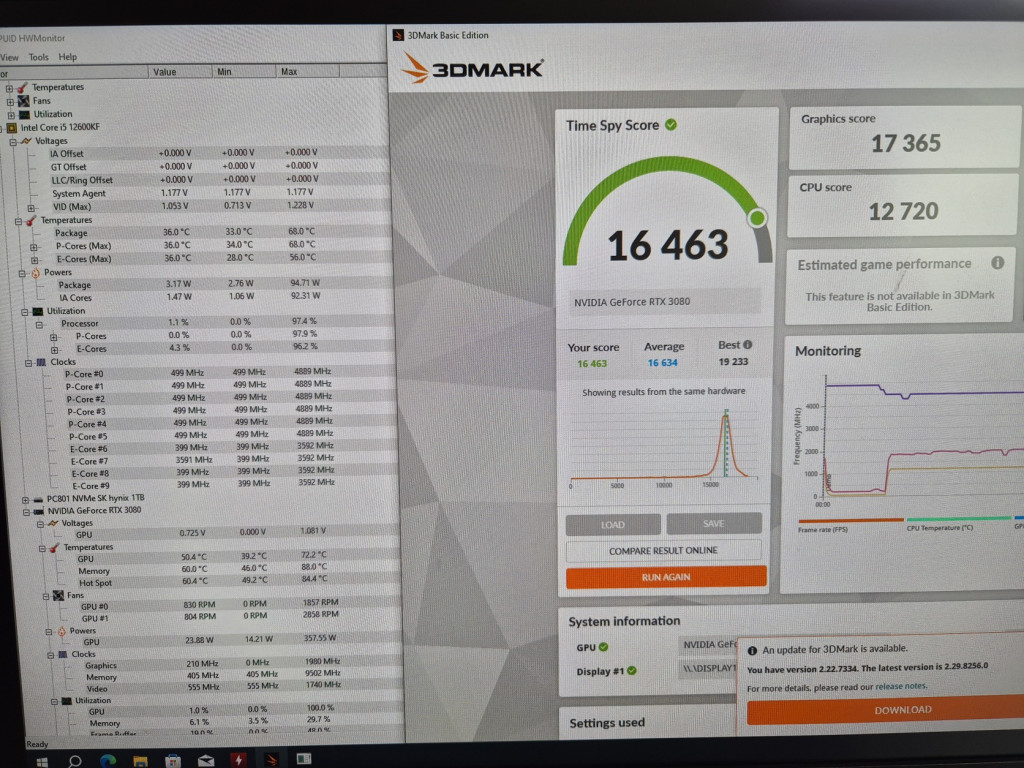Click the info icon next to Best score

pyautogui.click(x=748, y=345)
